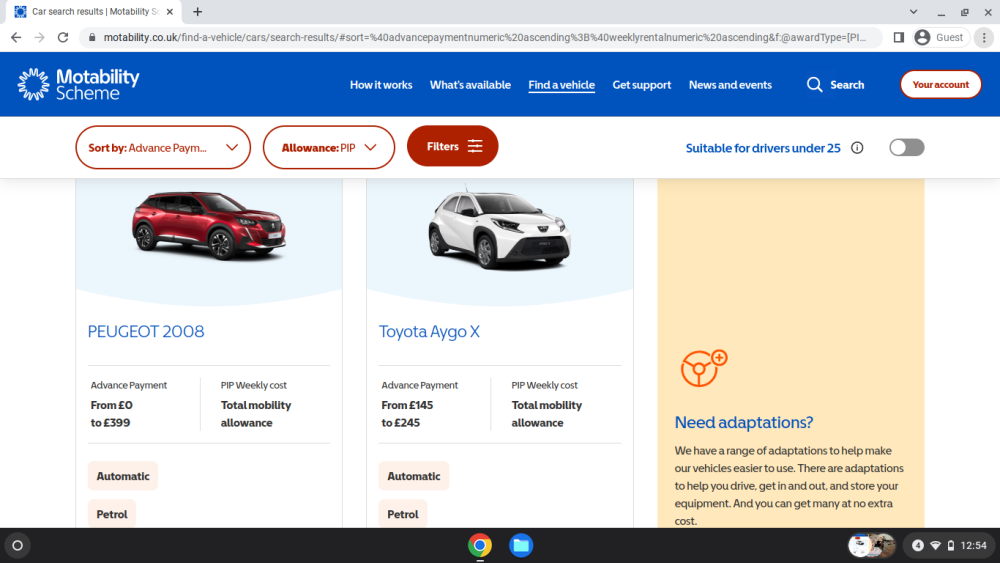Click Petrol tag on PEUGEOT 2008
This screenshot has height=563, width=1000.
click(112, 514)
